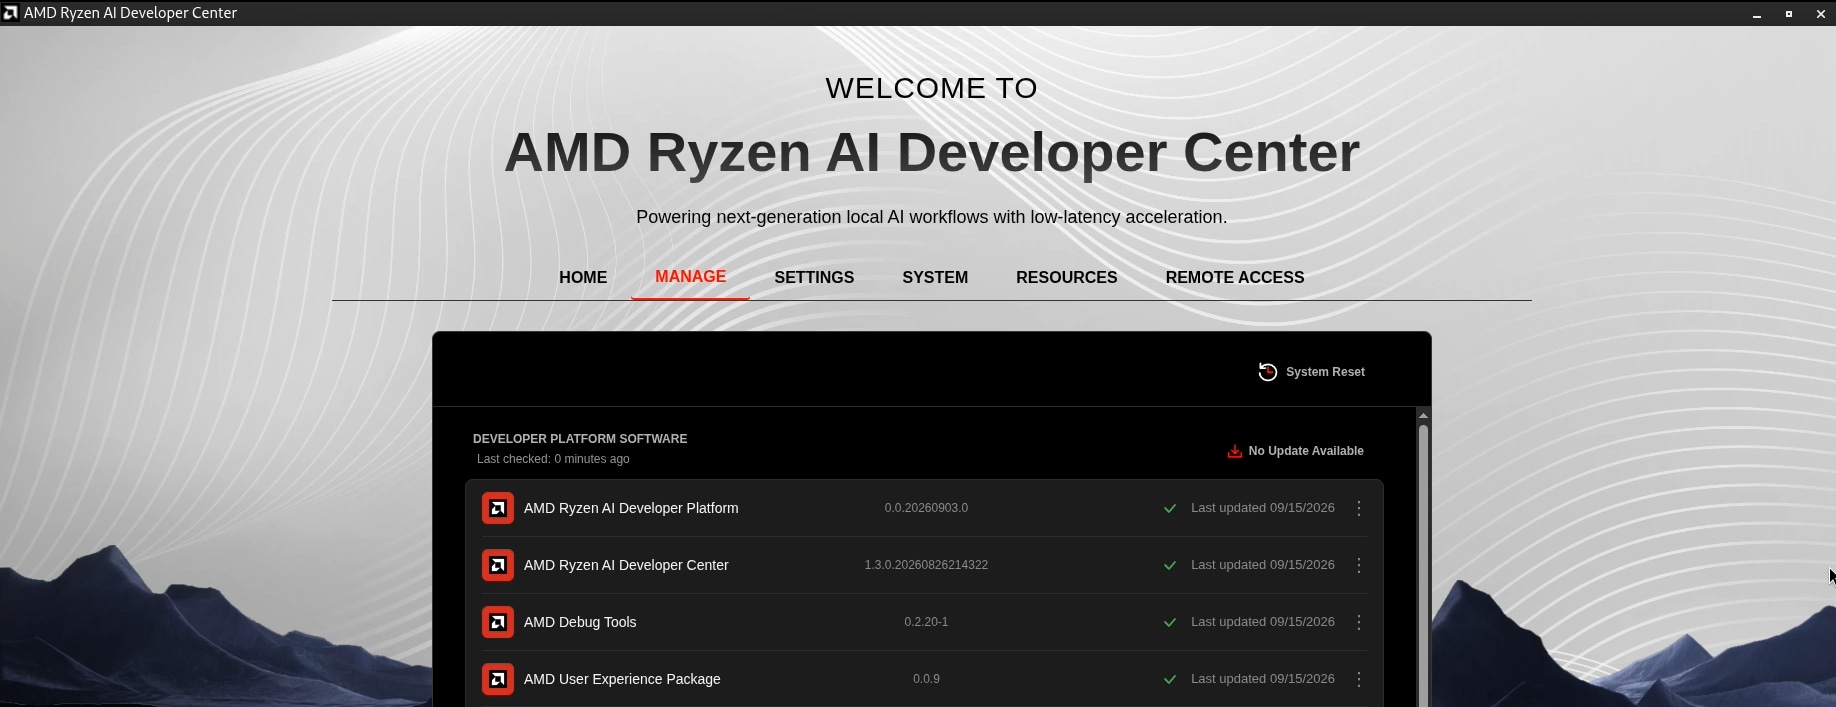Click the AMD Debug Tools name
The image size is (1836, 707).
coord(580,622)
